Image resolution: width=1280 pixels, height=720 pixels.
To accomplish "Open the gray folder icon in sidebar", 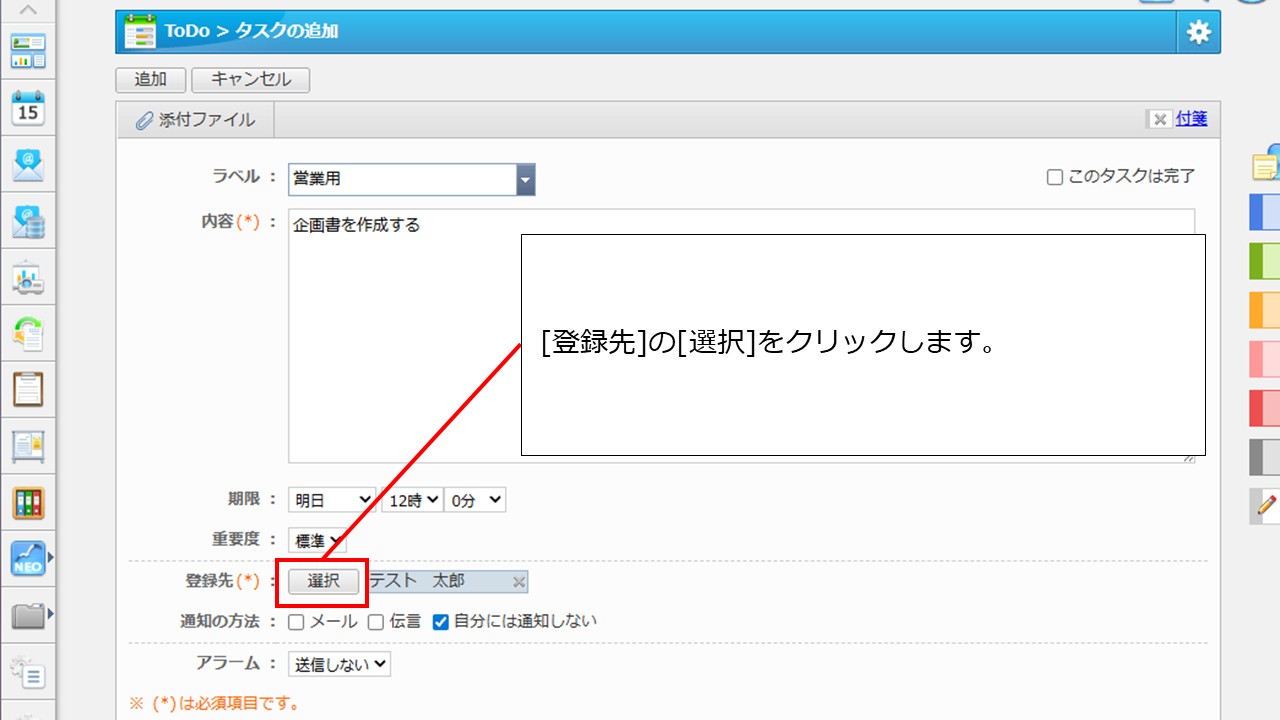I will (28, 615).
